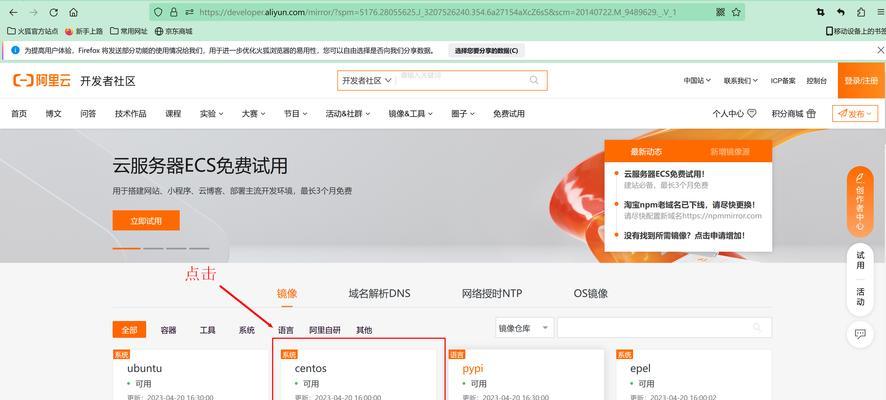Expand the 联系我们 dropdown
This screenshot has width=886, height=400.
pyautogui.click(x=741, y=81)
